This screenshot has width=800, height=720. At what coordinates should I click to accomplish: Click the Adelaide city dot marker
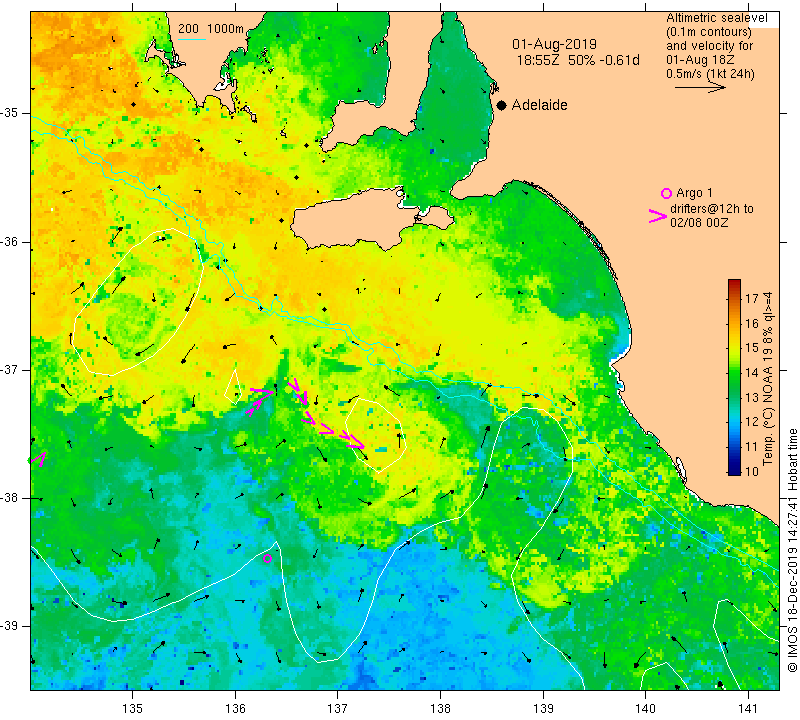(x=502, y=105)
